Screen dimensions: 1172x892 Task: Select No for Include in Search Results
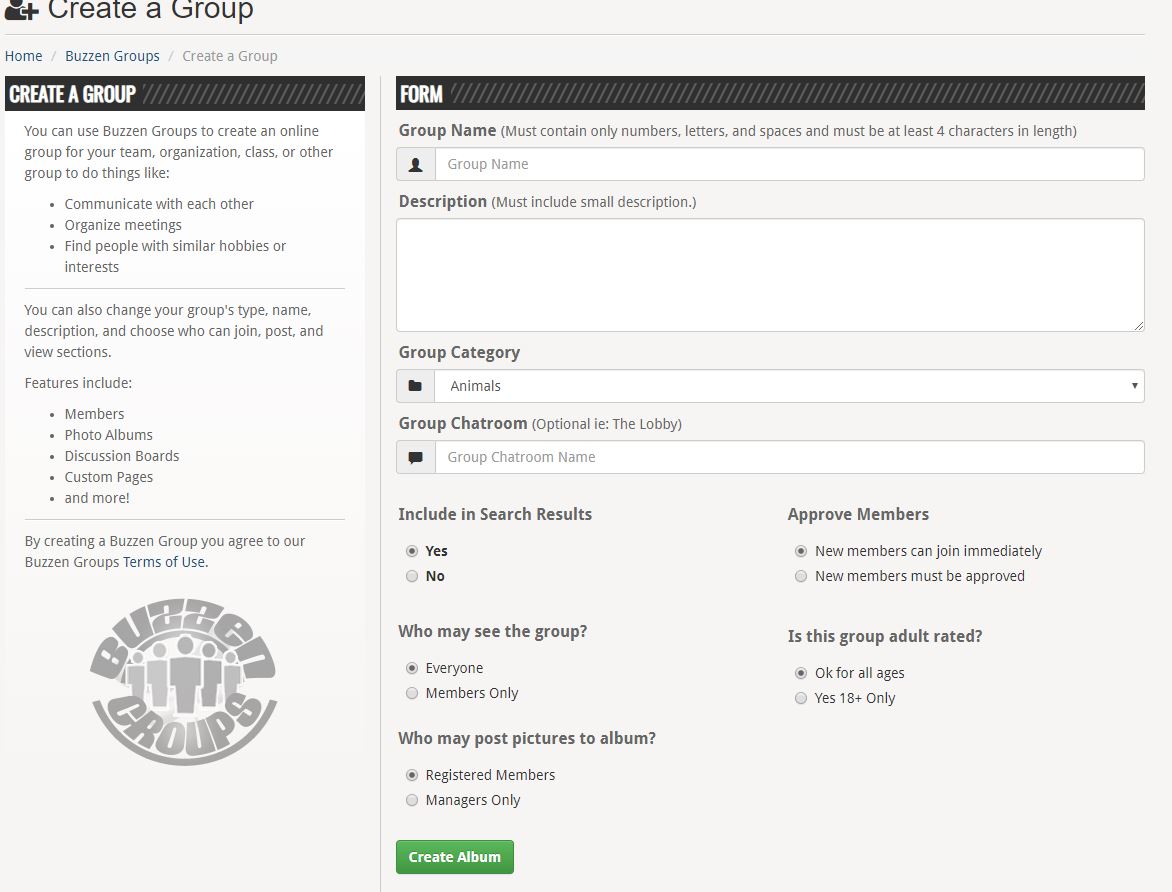(x=412, y=576)
